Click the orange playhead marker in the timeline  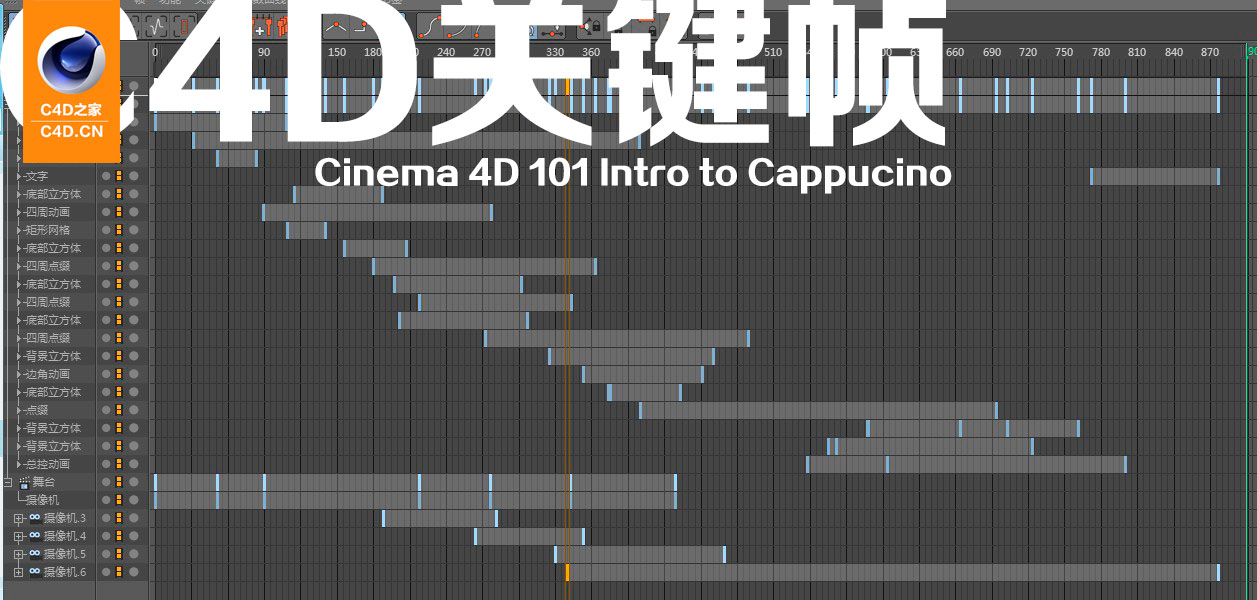pos(566,52)
